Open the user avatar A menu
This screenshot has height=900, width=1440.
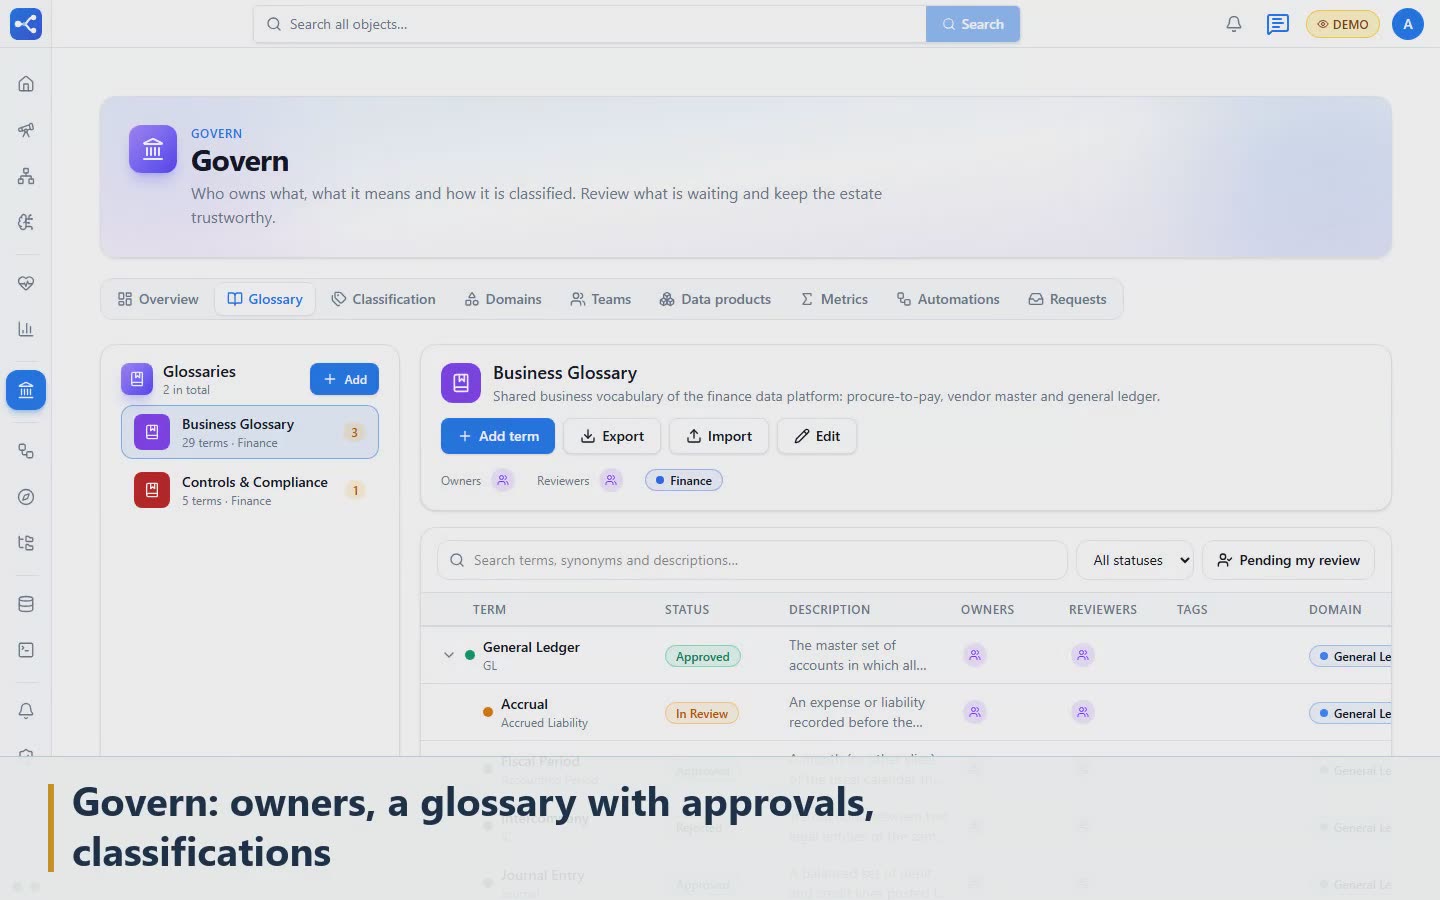1407,24
